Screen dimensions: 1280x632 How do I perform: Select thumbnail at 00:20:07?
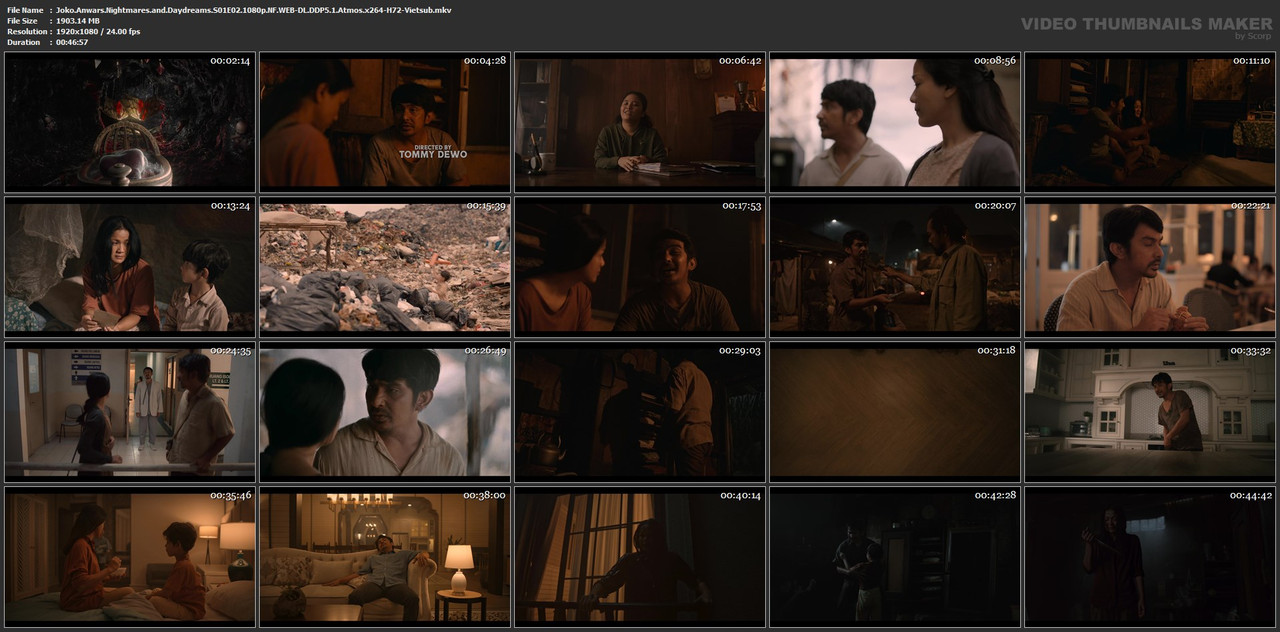(895, 267)
